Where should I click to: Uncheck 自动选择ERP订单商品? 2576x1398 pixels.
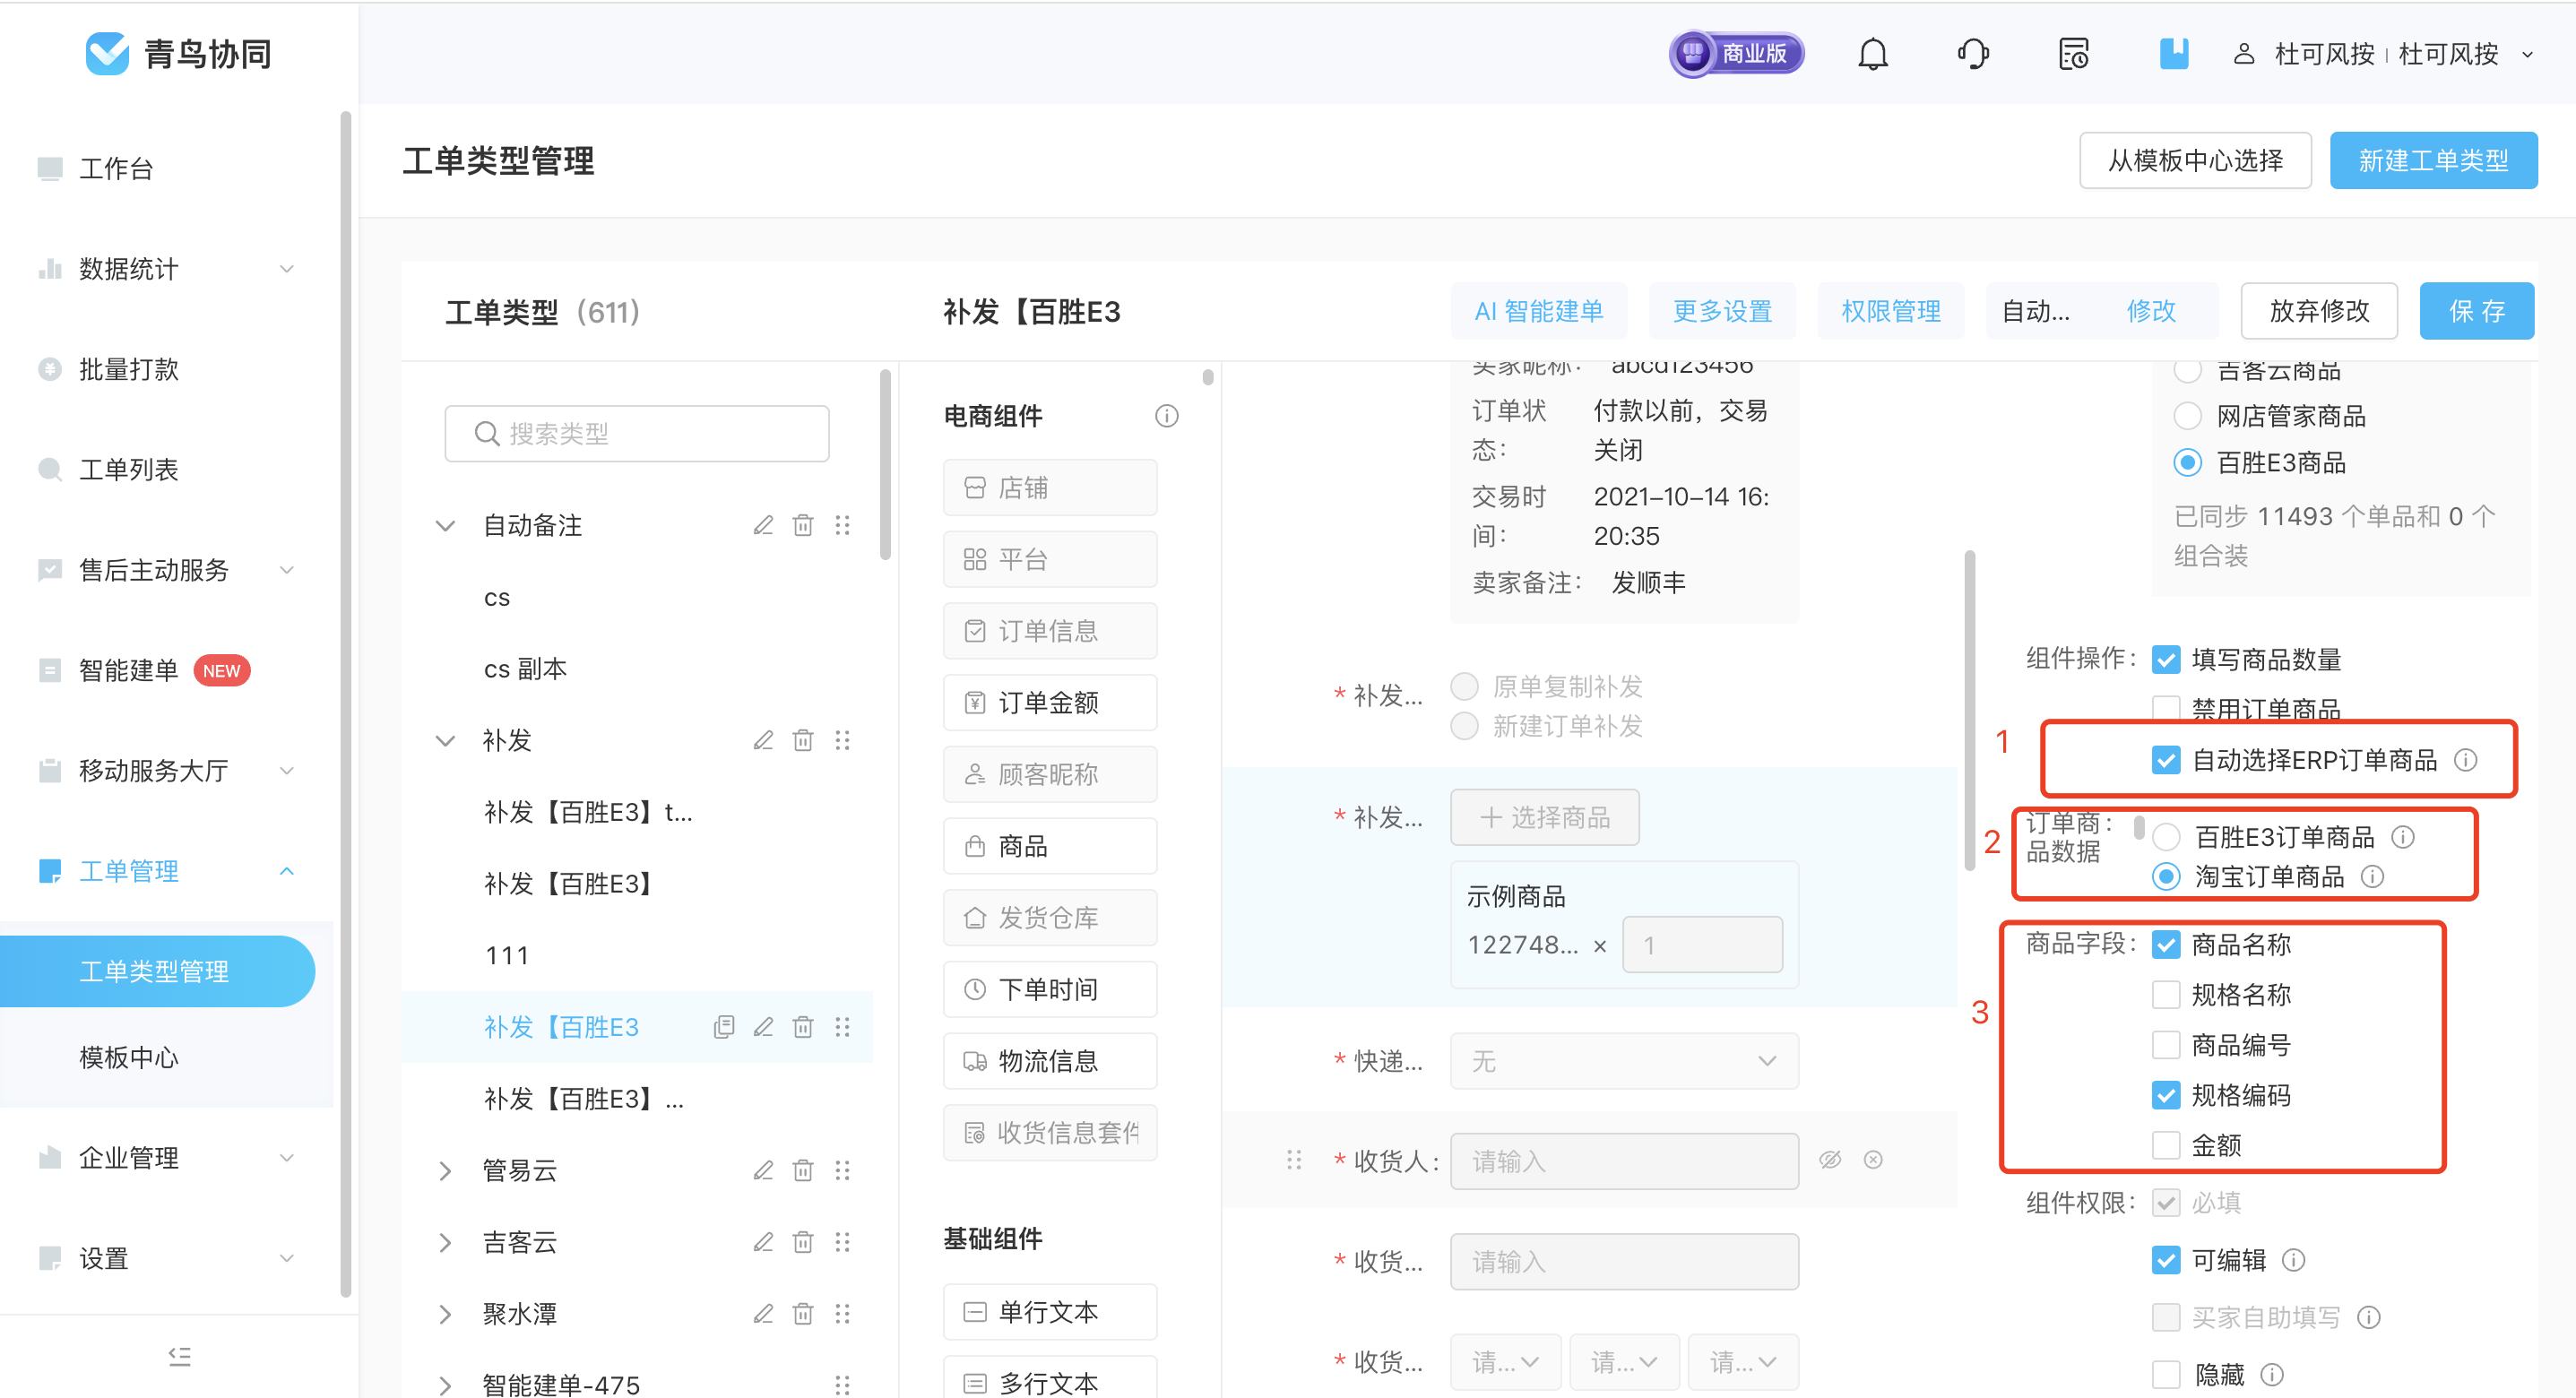2166,761
